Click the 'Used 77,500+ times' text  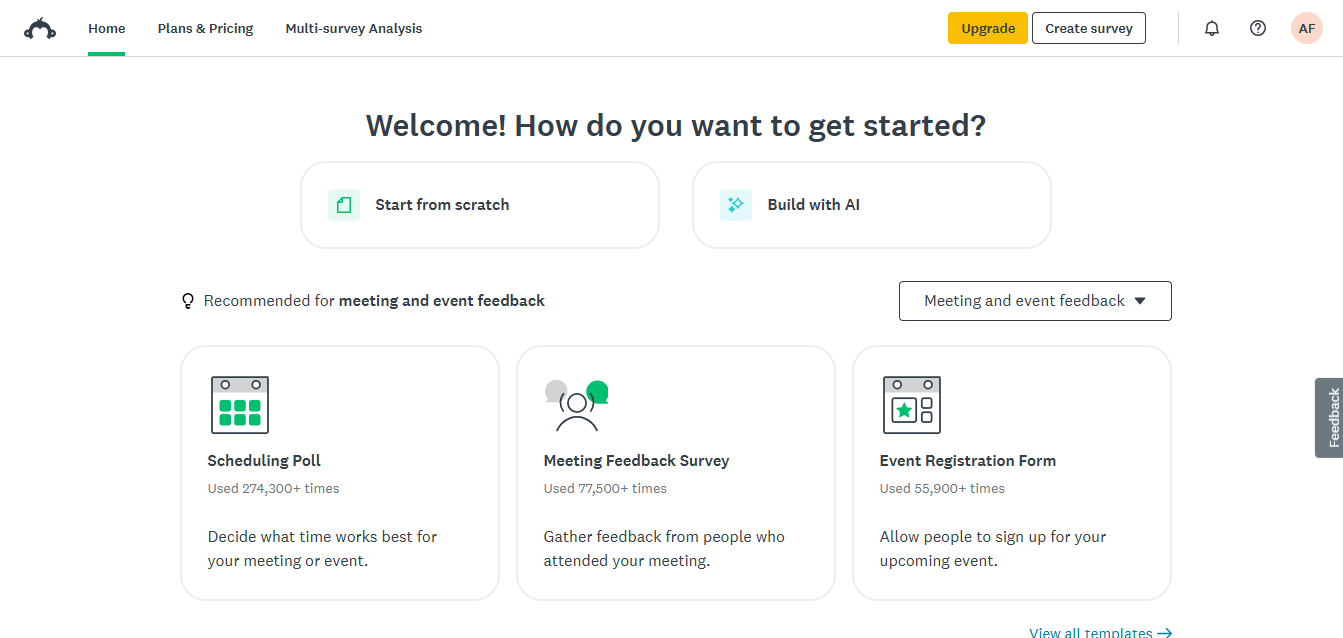[x=605, y=489]
